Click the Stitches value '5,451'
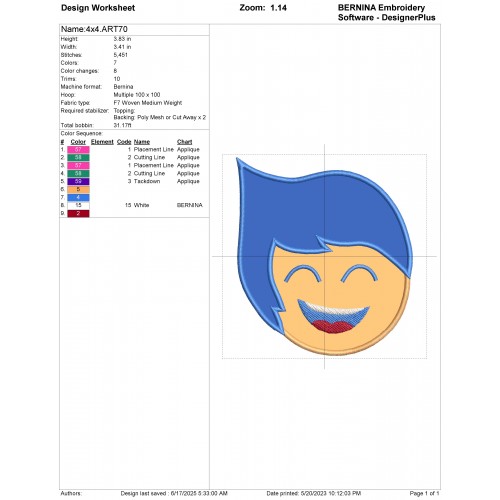This screenshot has width=500, height=500. [x=120, y=55]
